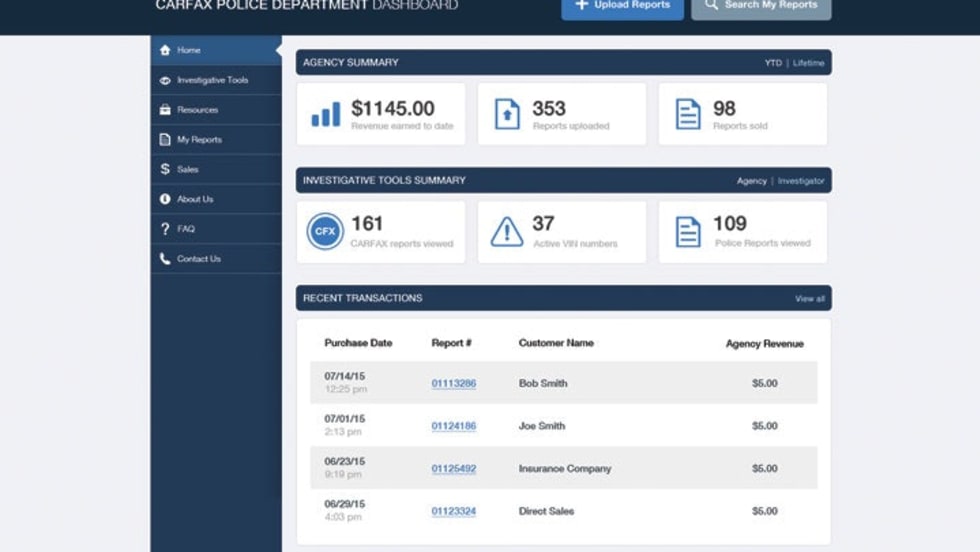980x552 pixels.
Task: Switch Agency Summary to Lifetime
Action: [x=808, y=63]
